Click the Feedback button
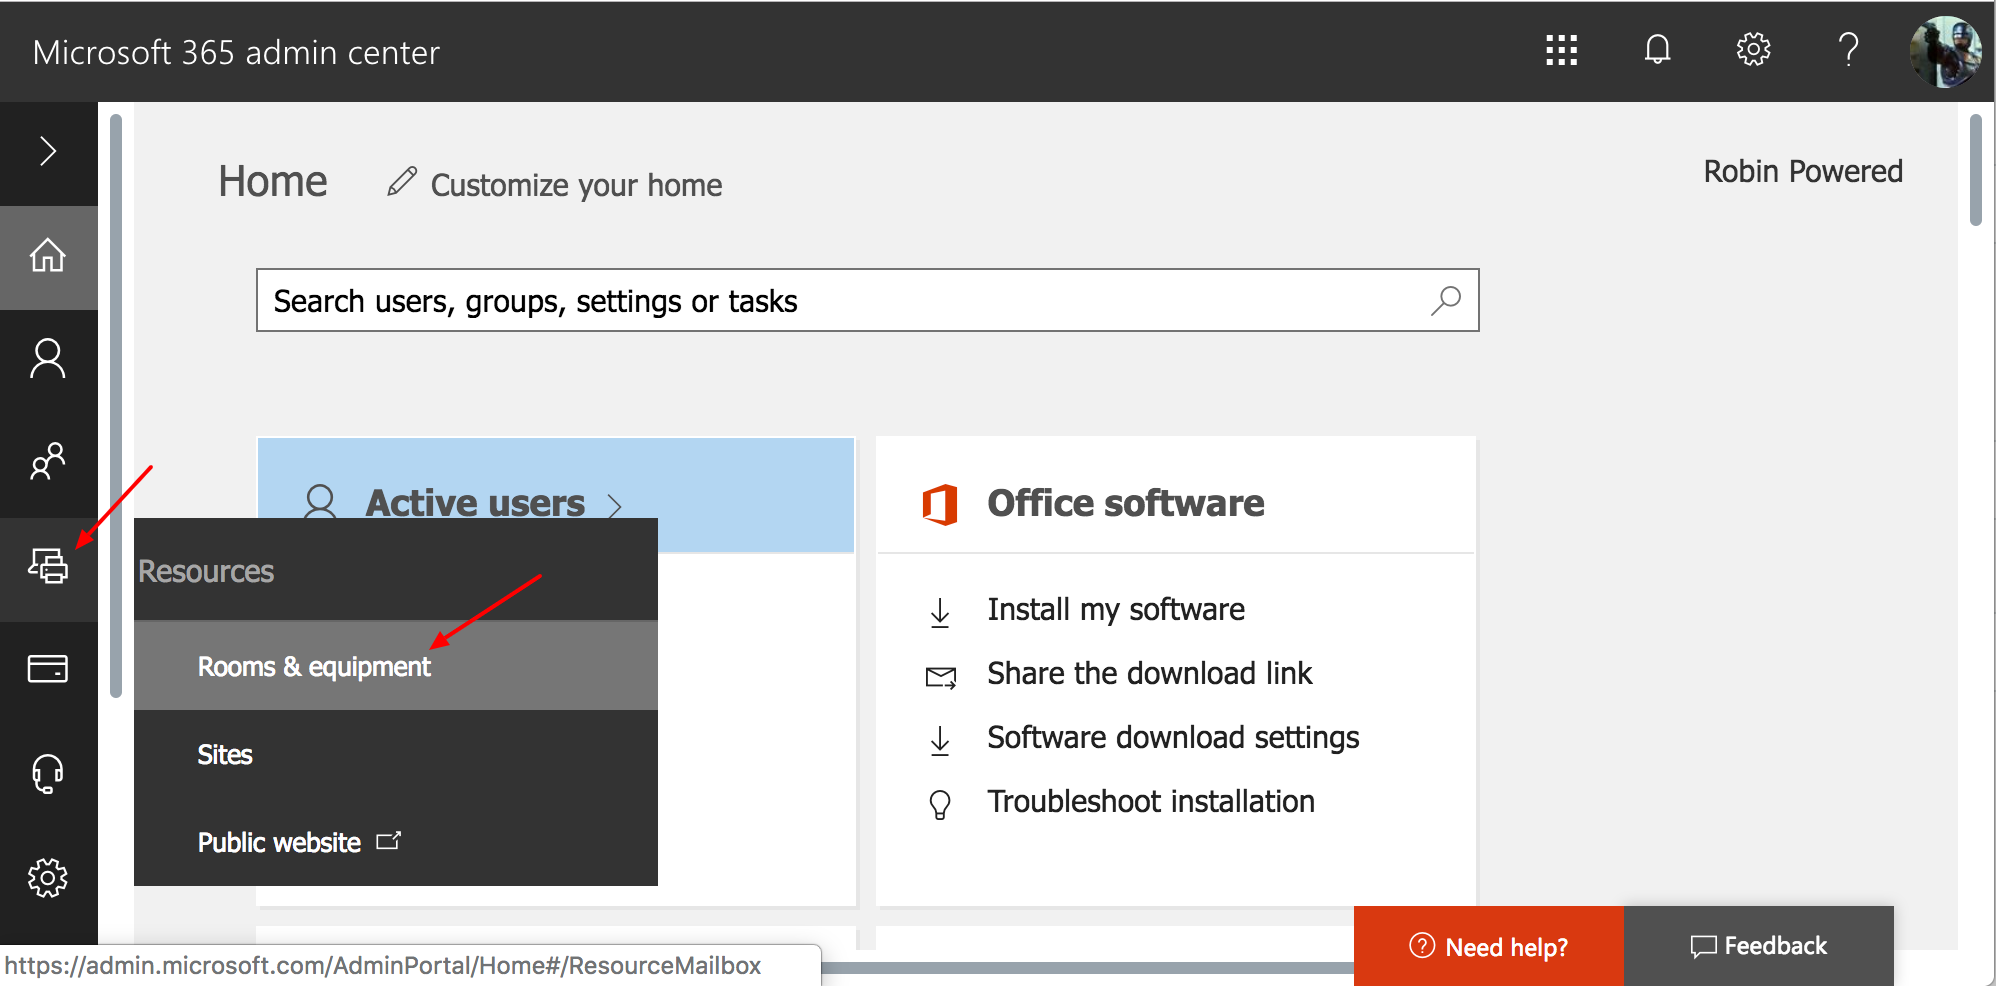 pos(1758,946)
